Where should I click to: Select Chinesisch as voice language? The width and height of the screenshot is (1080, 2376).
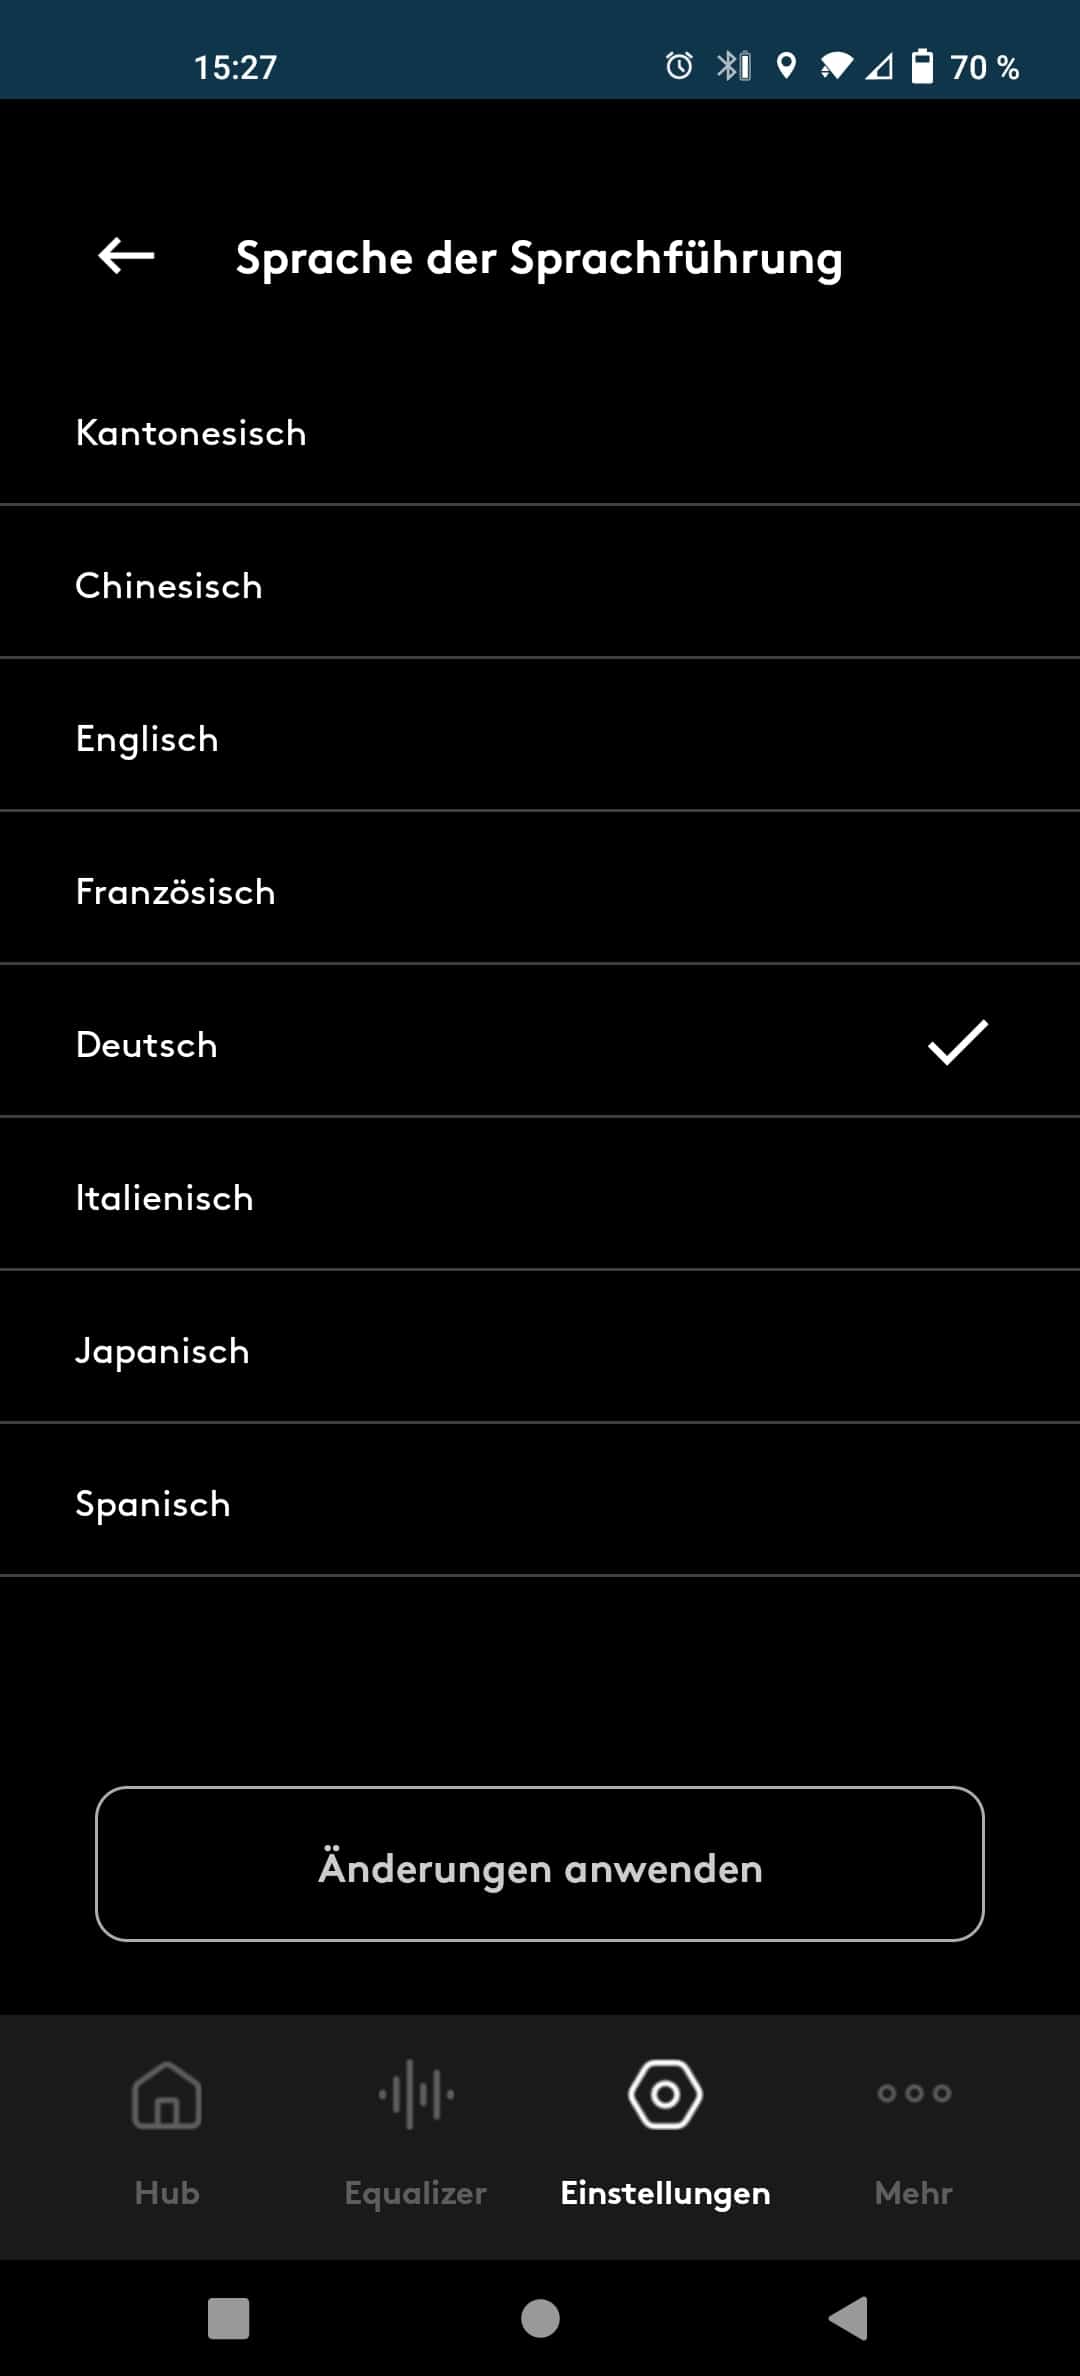(540, 586)
